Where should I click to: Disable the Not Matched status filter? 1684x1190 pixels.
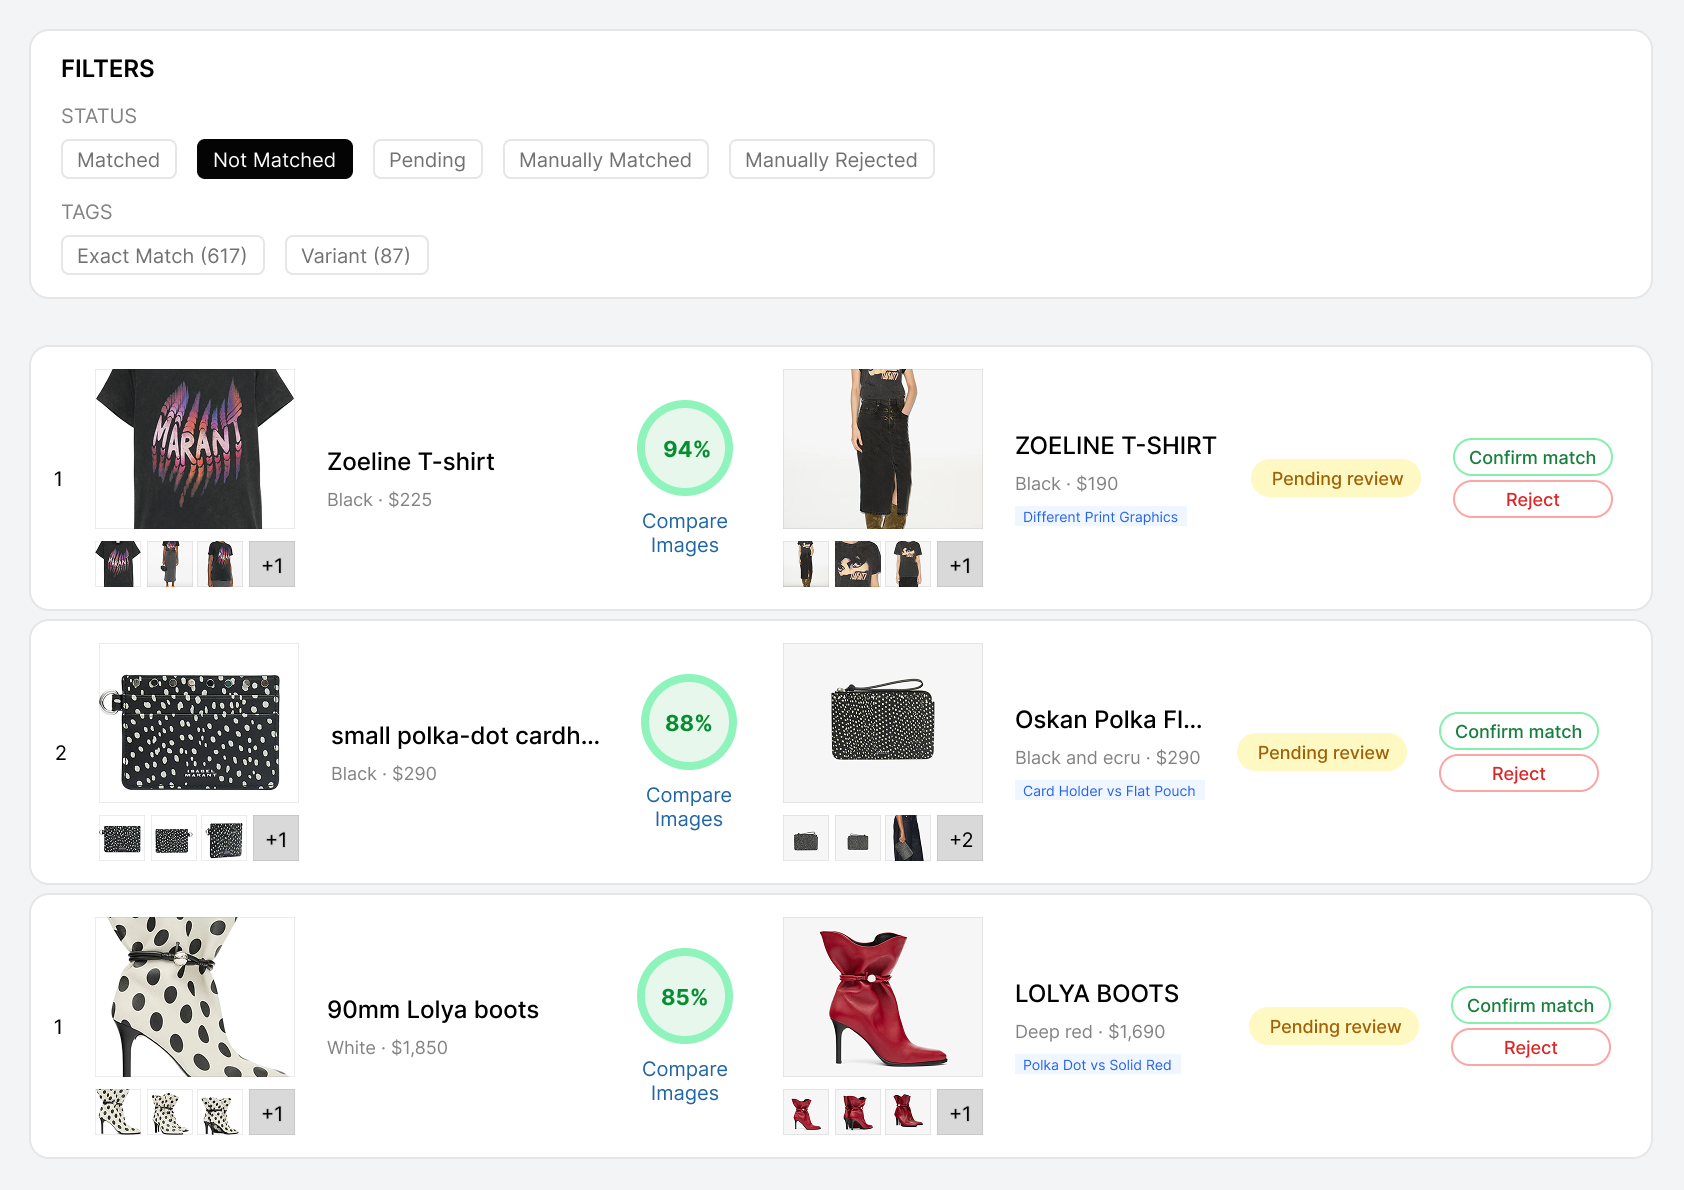tap(274, 159)
